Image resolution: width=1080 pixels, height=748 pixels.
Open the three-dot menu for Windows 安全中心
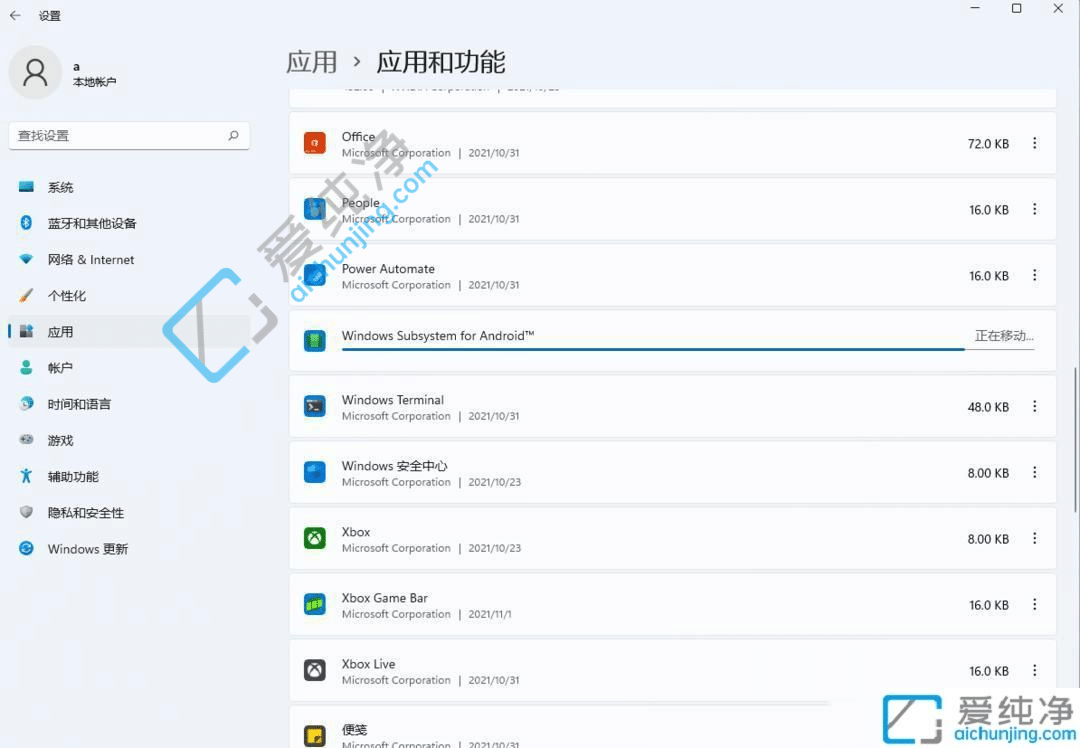point(1035,472)
